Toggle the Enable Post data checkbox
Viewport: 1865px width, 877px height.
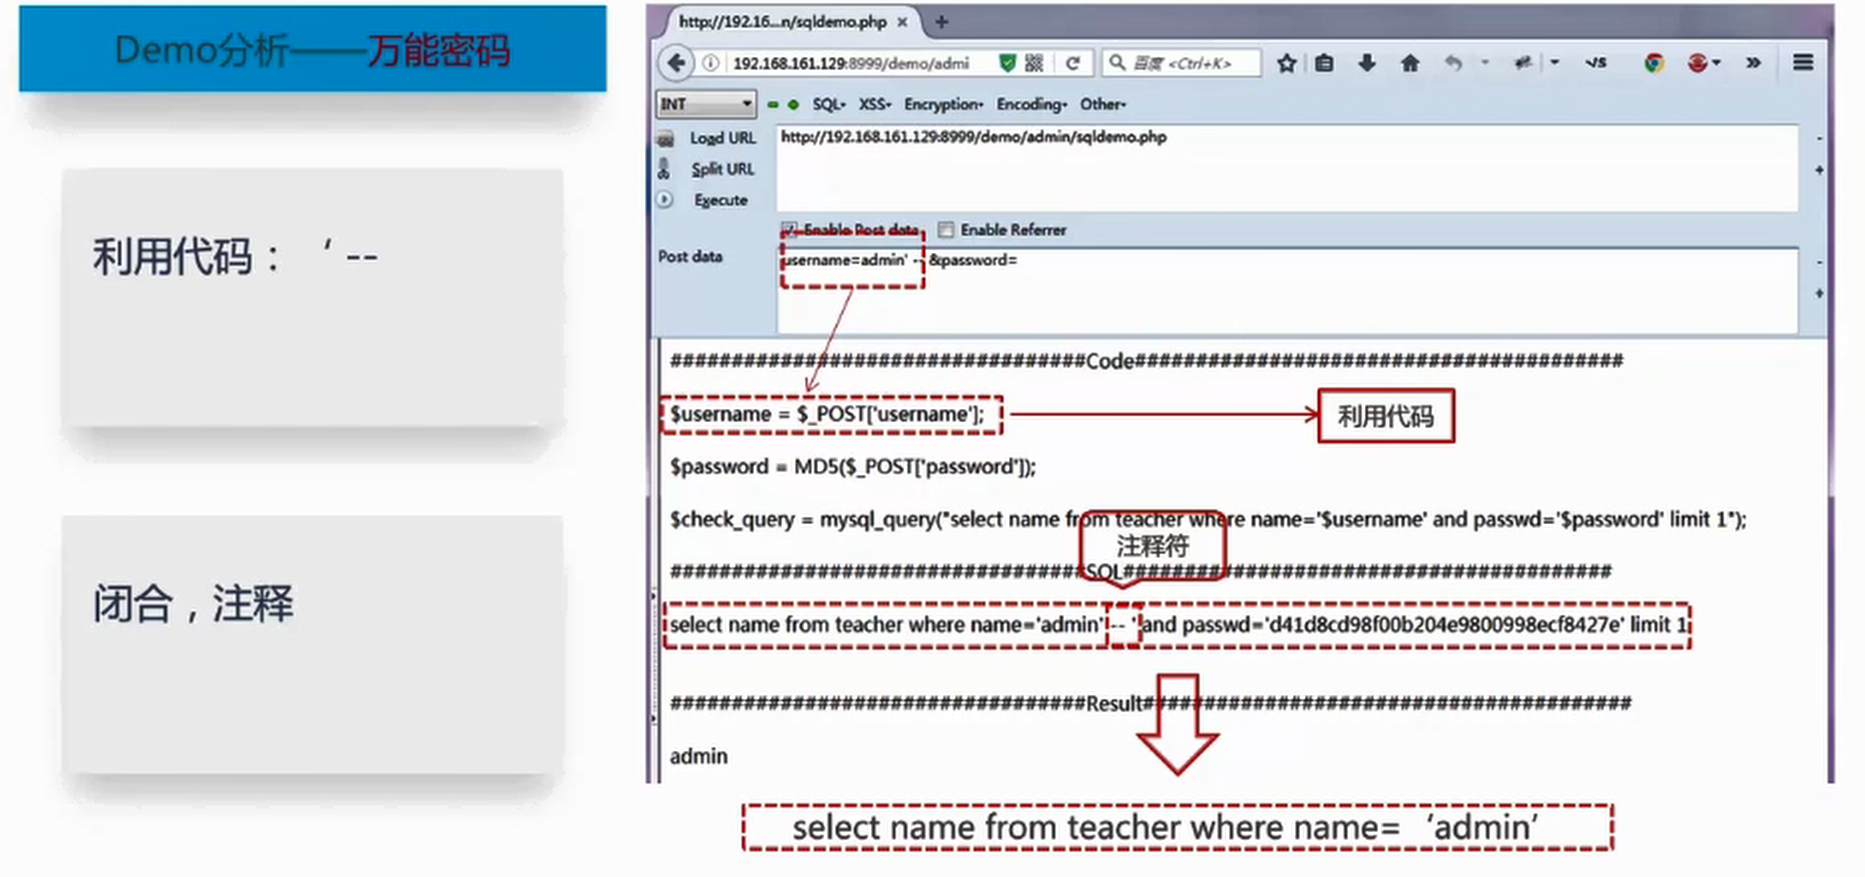[790, 230]
